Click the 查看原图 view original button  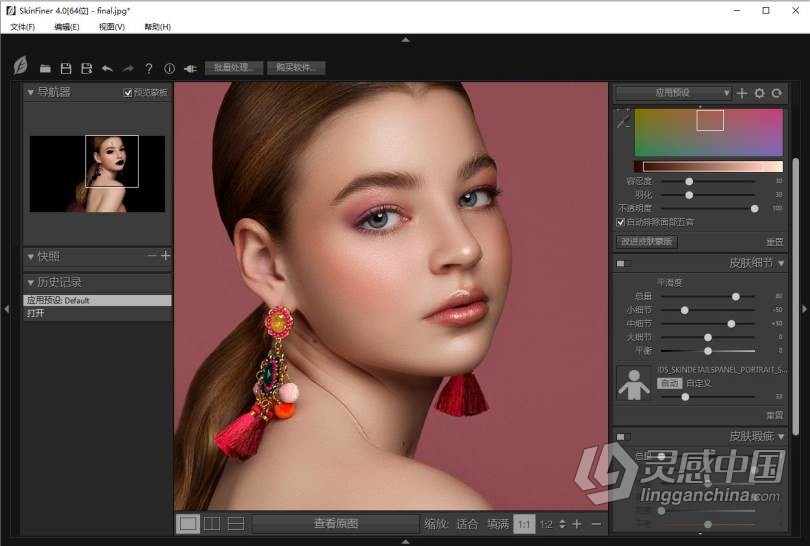(335, 523)
